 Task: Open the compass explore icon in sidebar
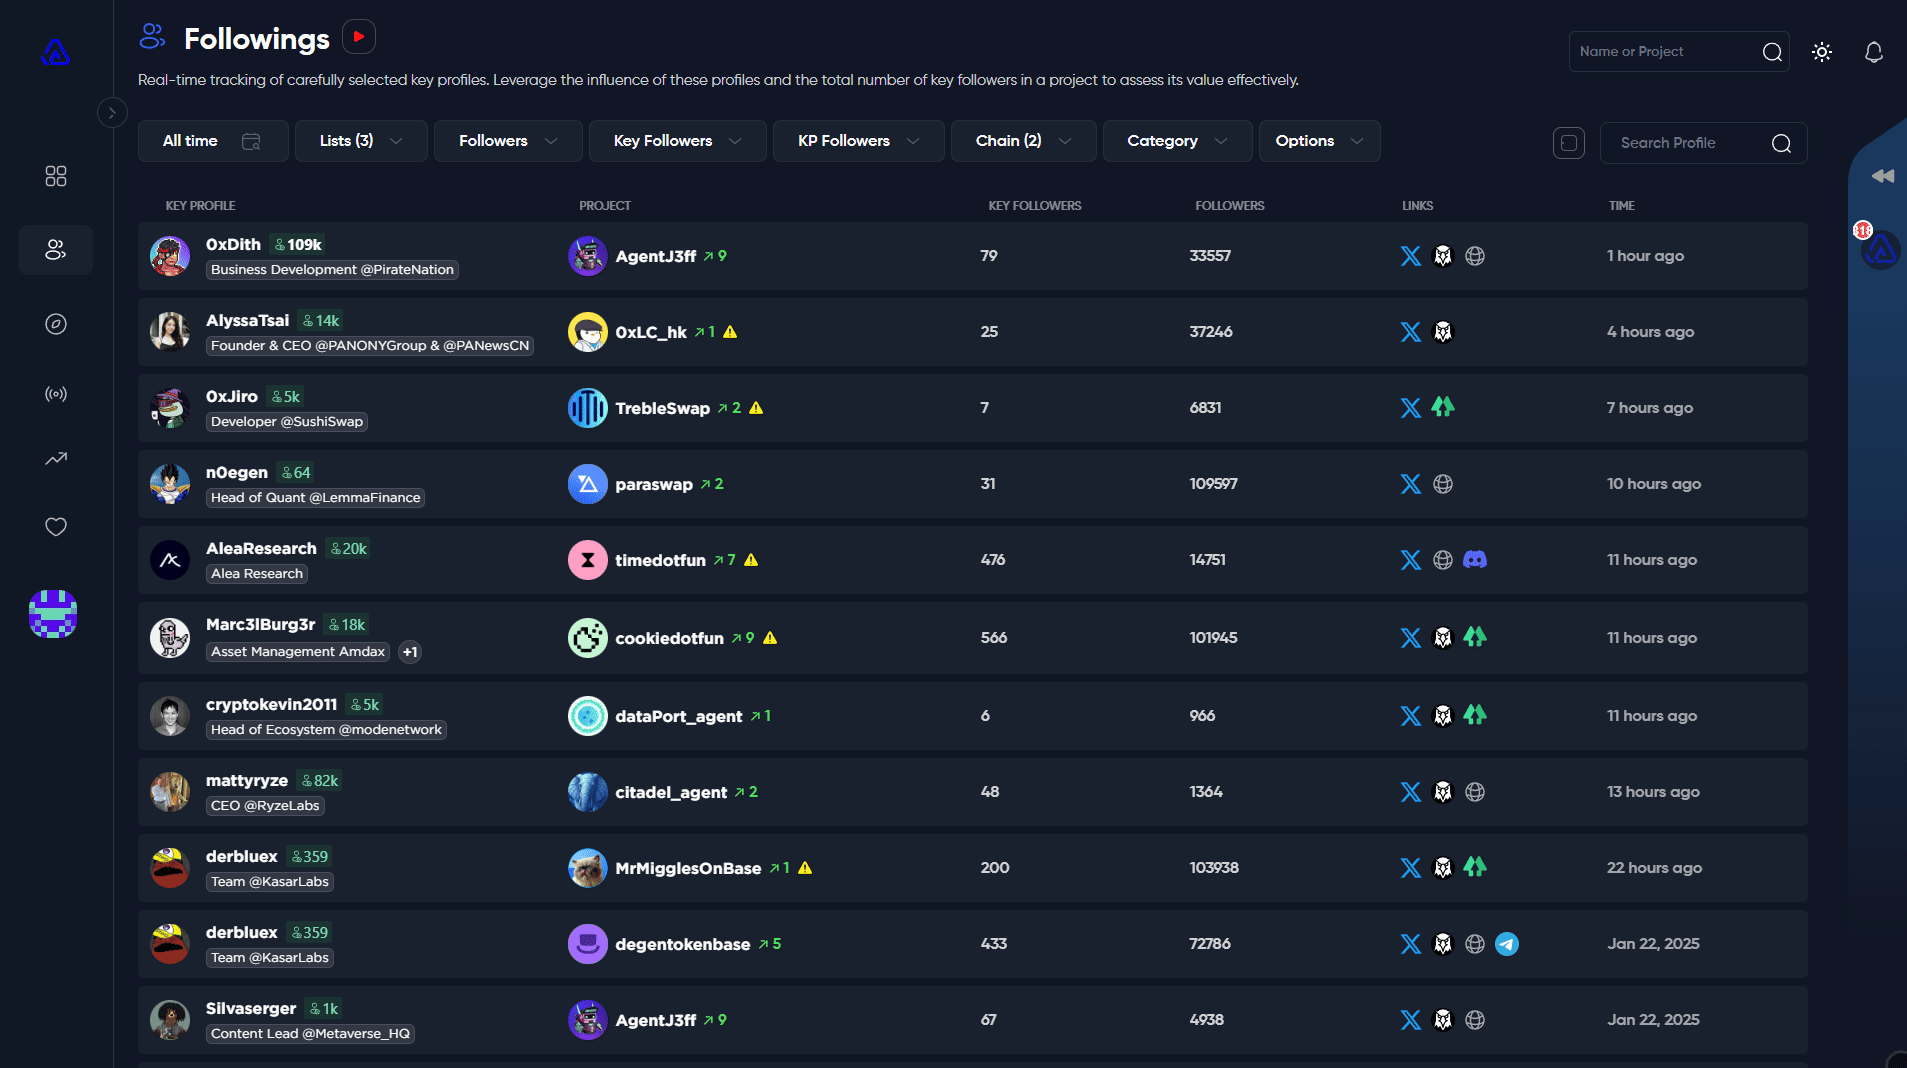coord(56,324)
